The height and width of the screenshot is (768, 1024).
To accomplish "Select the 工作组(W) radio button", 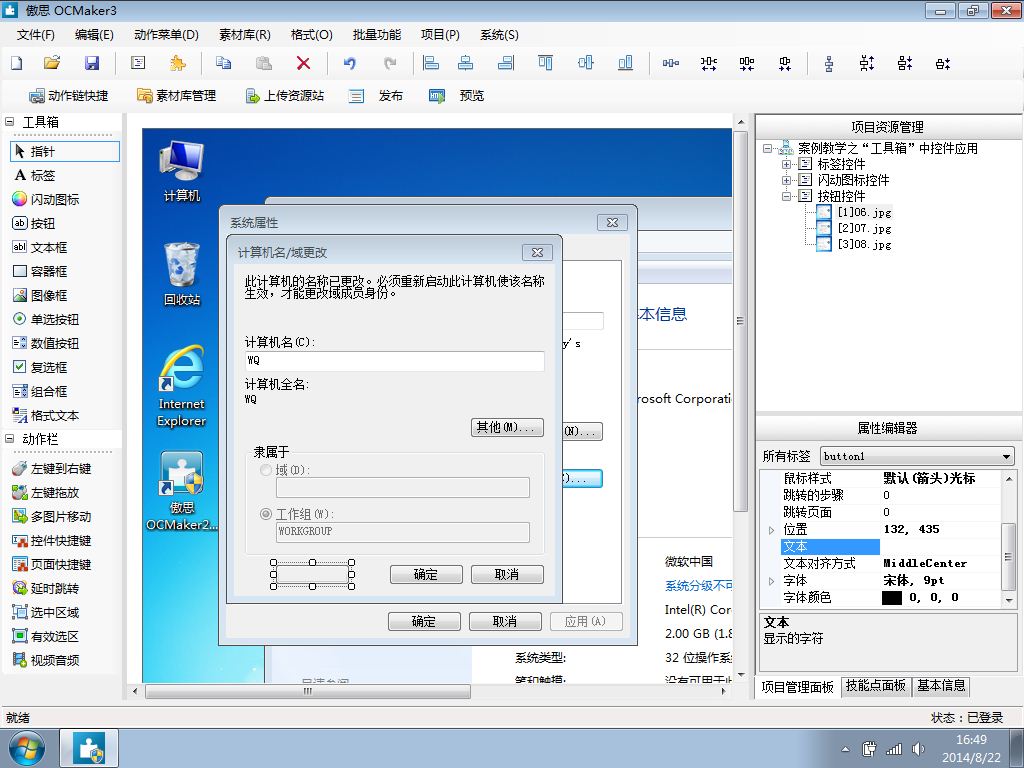I will 266,514.
